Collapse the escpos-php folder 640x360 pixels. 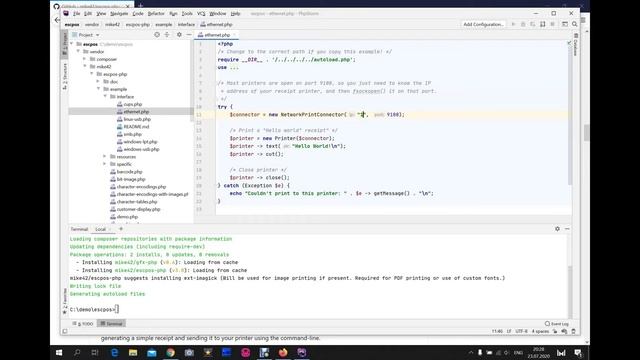[x=92, y=74]
